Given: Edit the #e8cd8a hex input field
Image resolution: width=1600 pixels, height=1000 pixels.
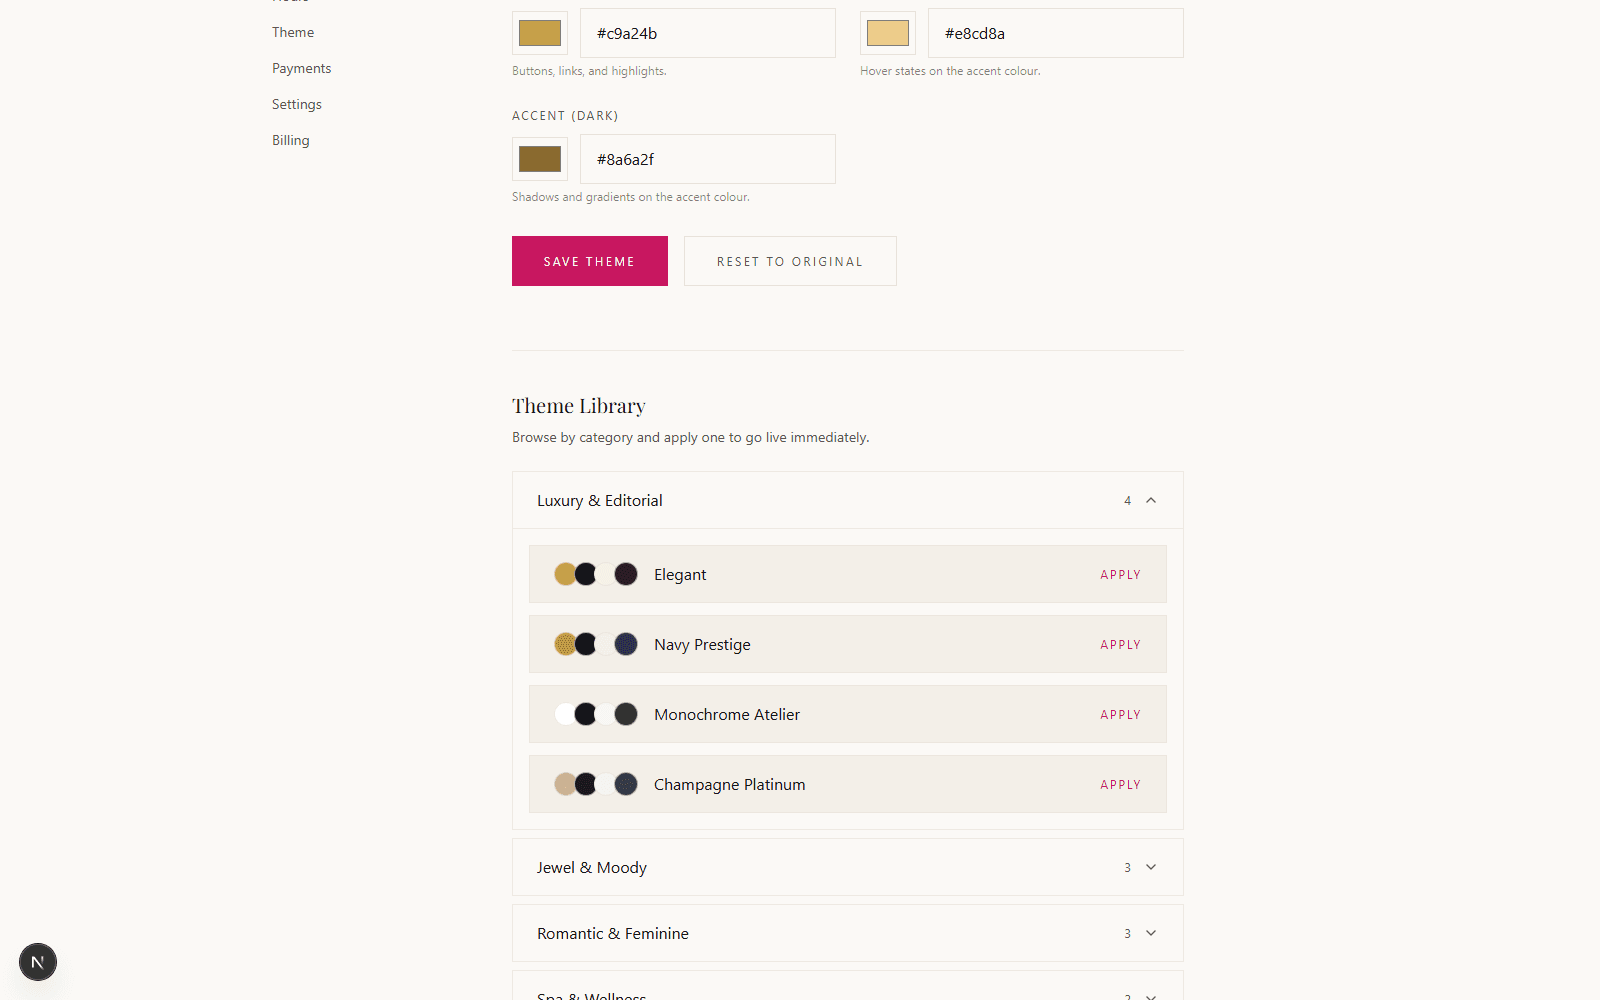Looking at the screenshot, I should (1056, 33).
